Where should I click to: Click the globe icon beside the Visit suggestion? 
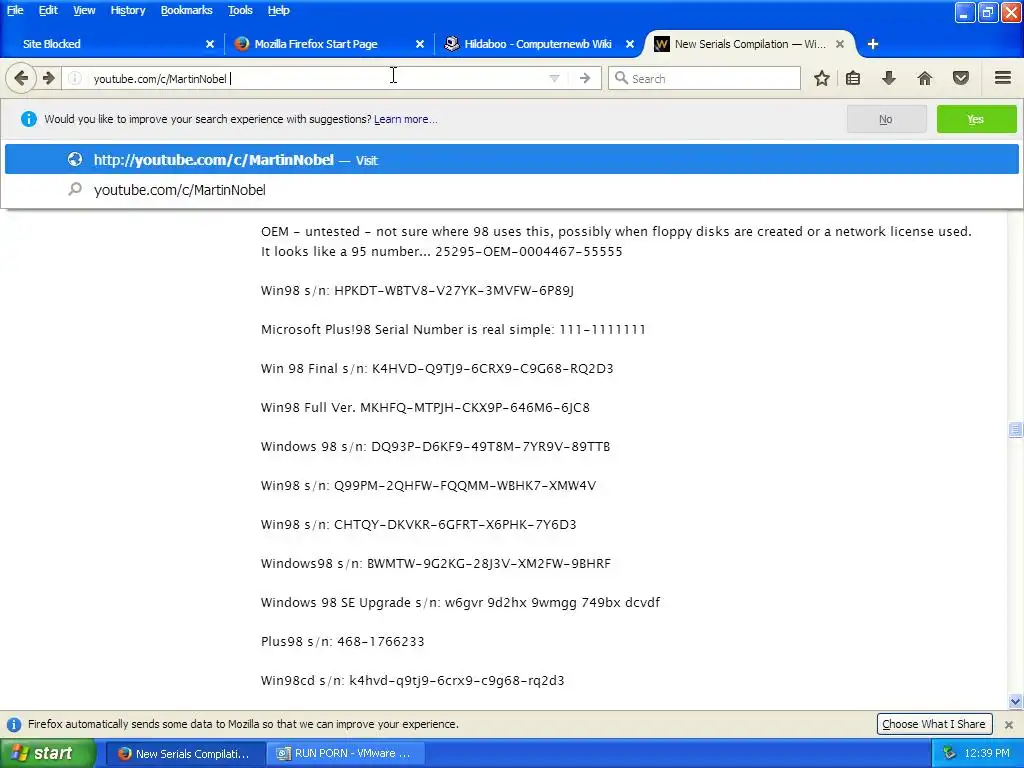(x=75, y=159)
